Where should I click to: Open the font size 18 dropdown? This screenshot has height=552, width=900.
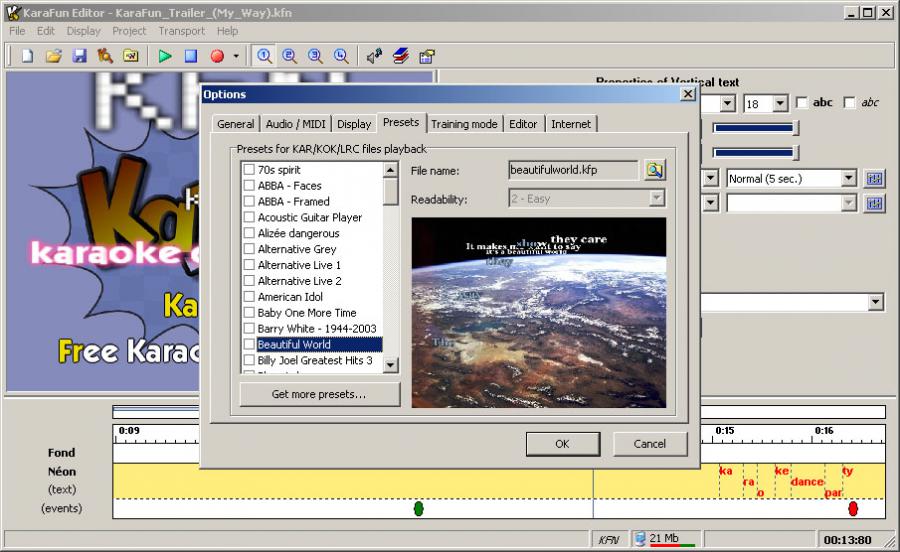779,103
